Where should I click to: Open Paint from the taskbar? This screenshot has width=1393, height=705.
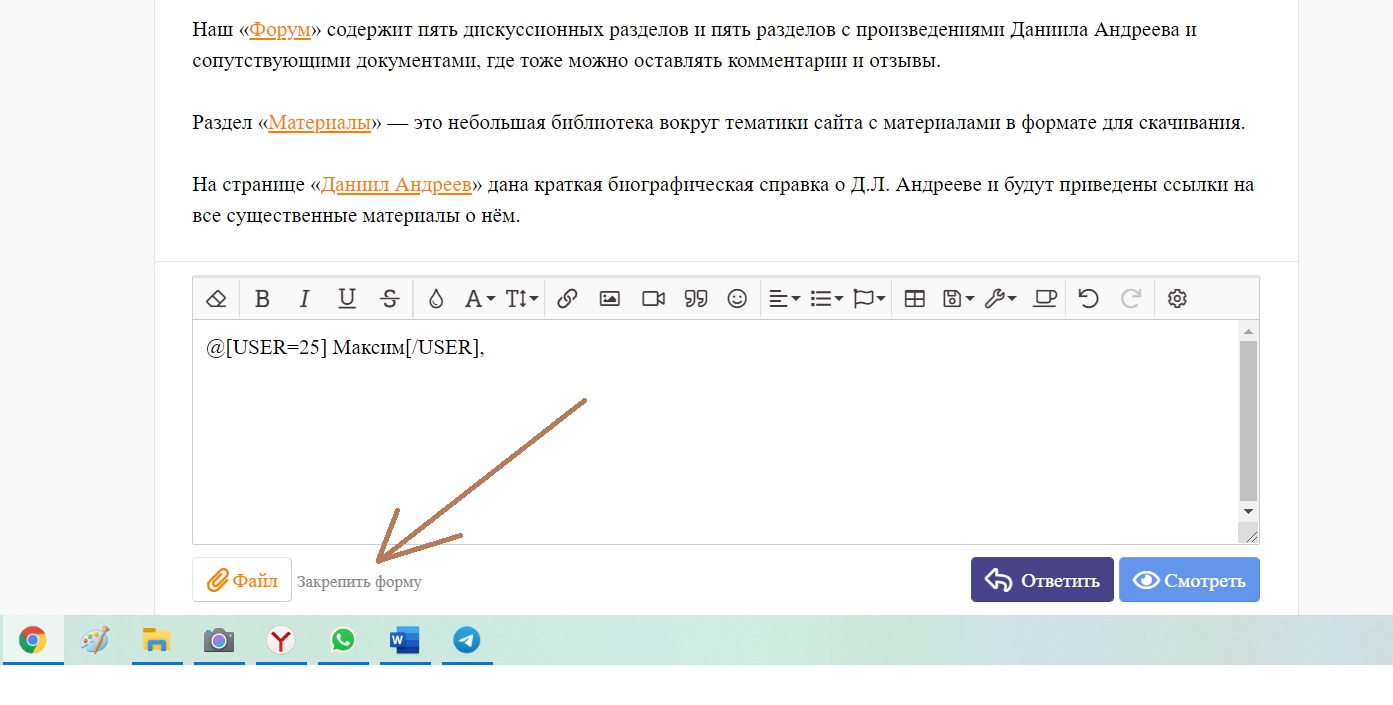[x=95, y=640]
